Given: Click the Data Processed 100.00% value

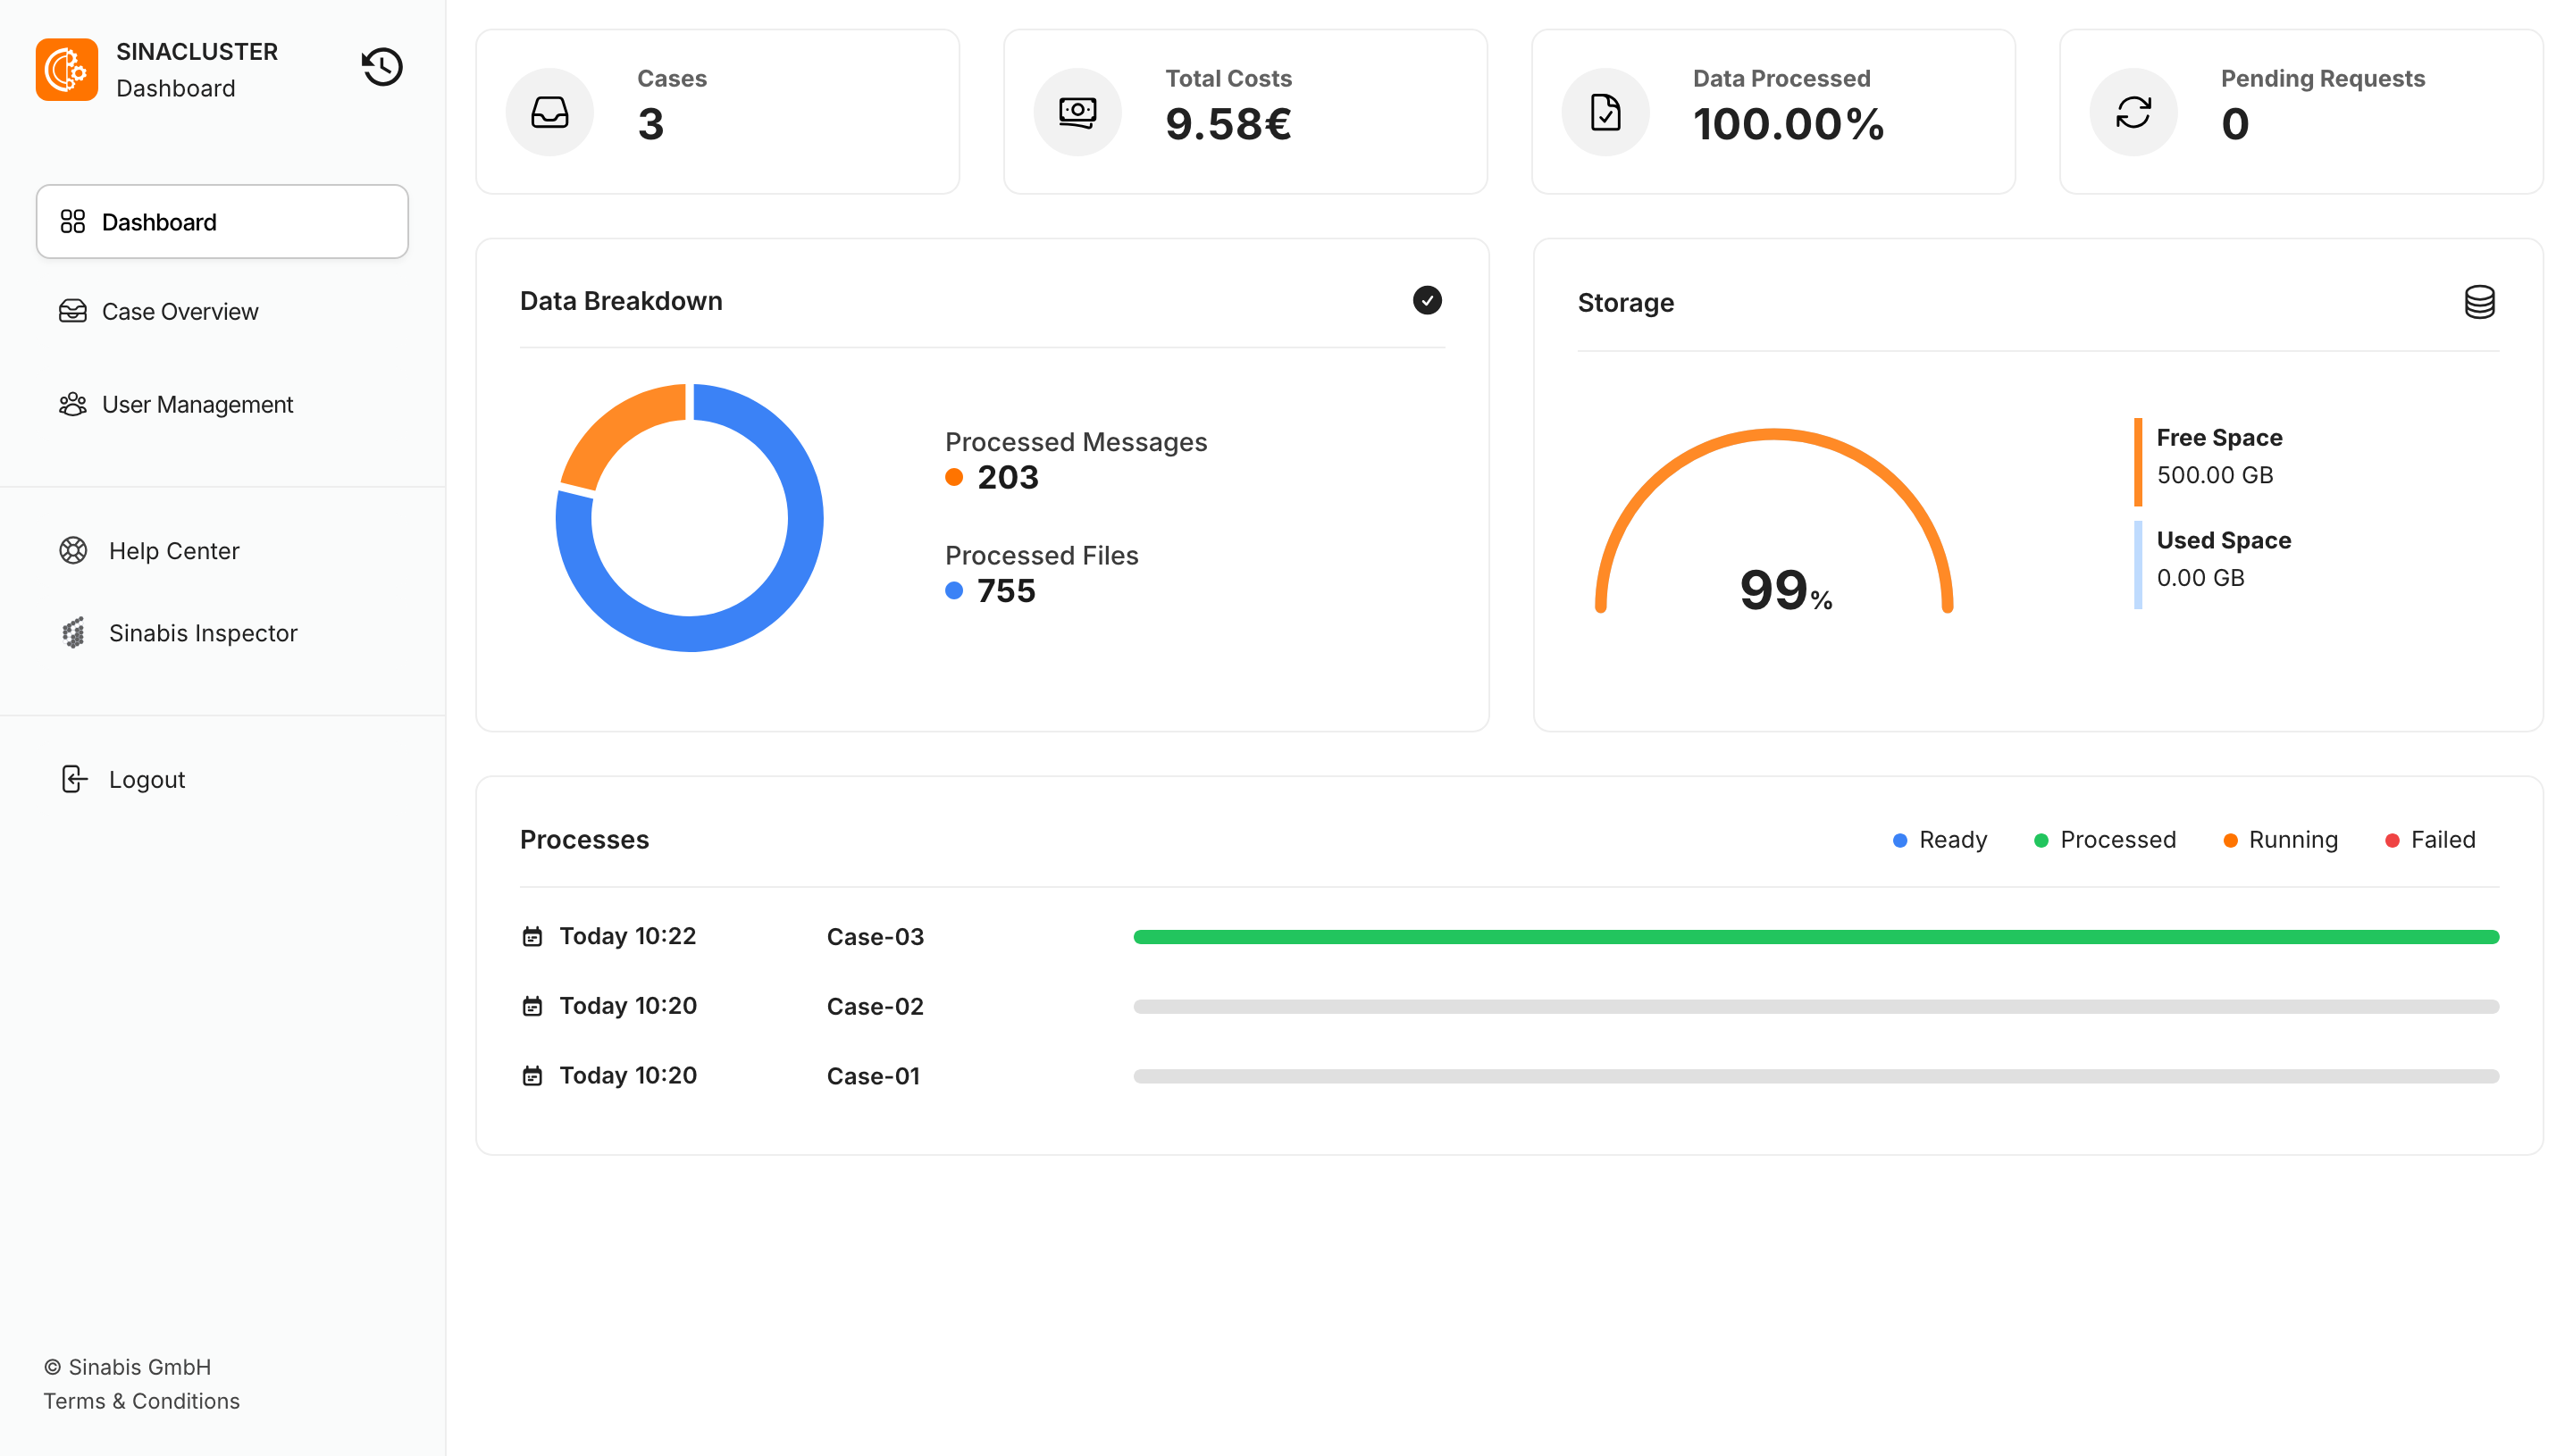Looking at the screenshot, I should [1788, 124].
